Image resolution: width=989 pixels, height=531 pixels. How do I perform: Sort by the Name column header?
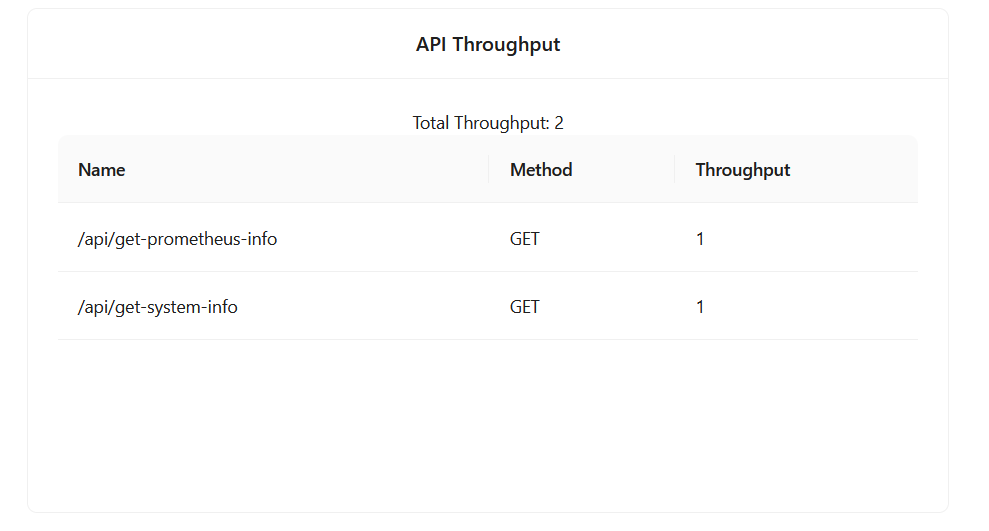pyautogui.click(x=102, y=170)
